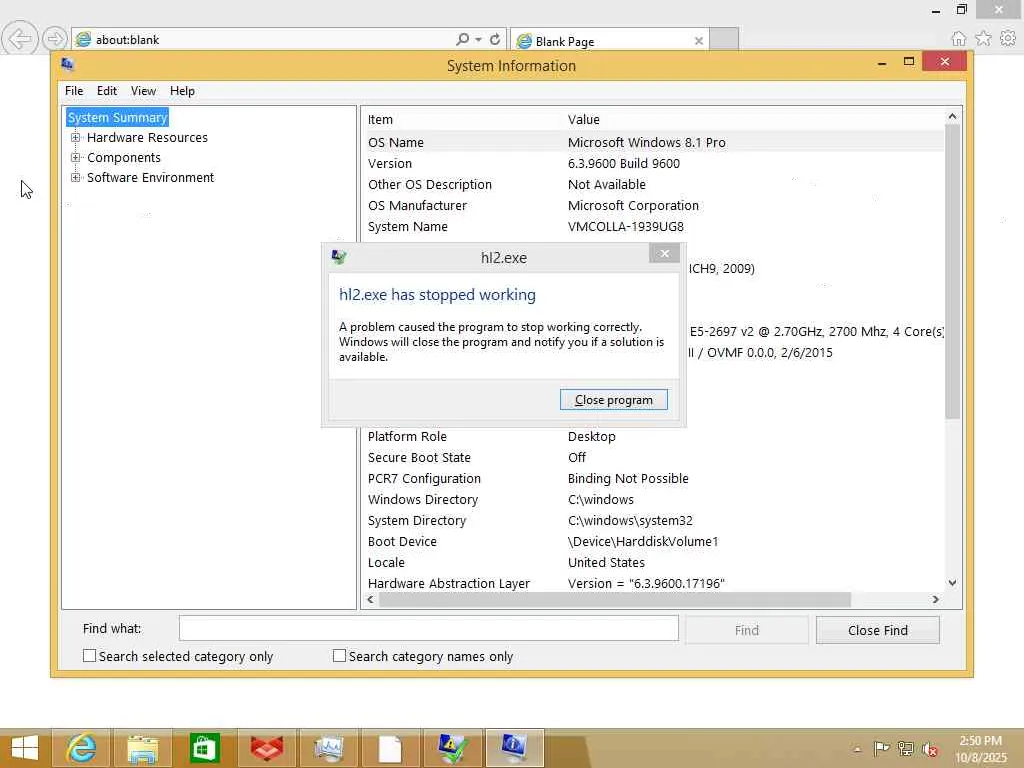
Task: Select the Boot Device row
Action: [653, 541]
